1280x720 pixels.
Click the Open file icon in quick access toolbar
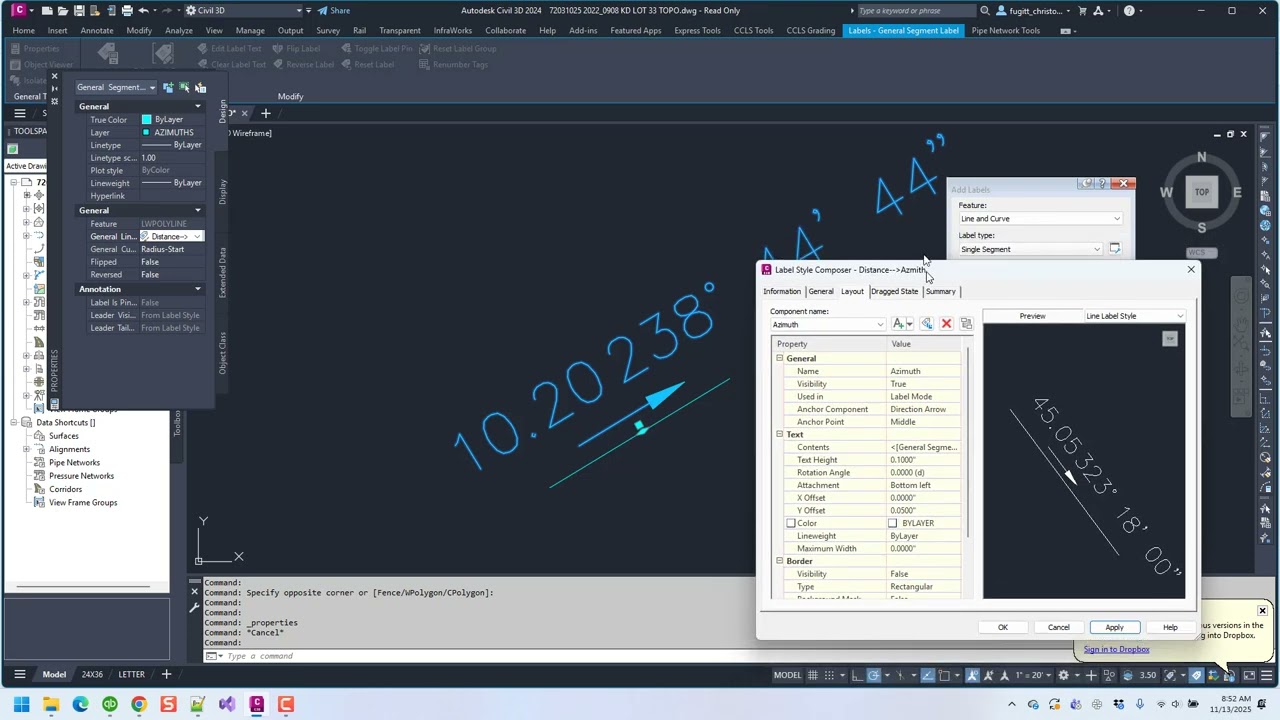63,10
